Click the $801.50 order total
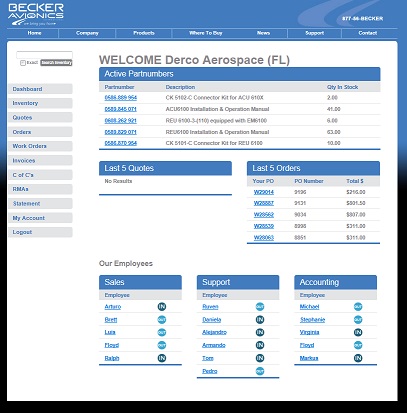Screen dimensions: 407x413 tap(356, 203)
